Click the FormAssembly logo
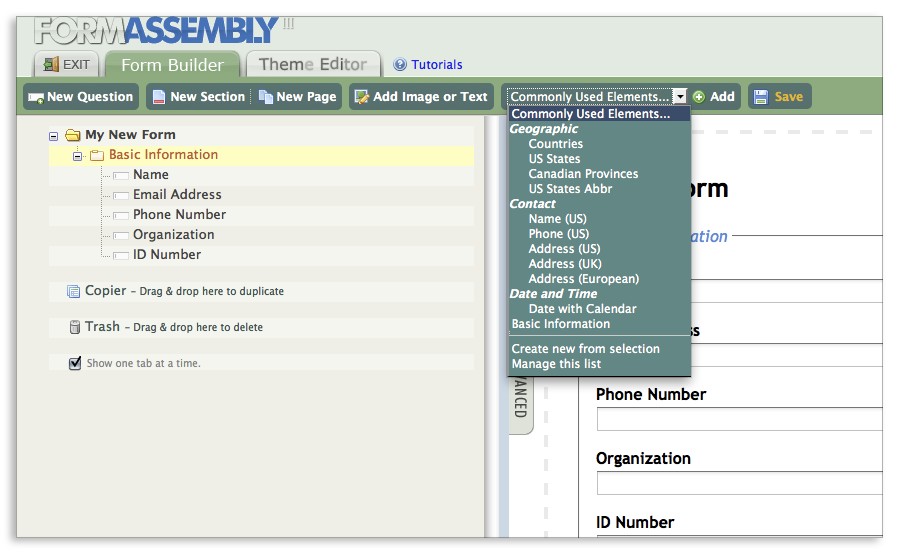Viewport: 900px width, 555px height. (x=156, y=31)
